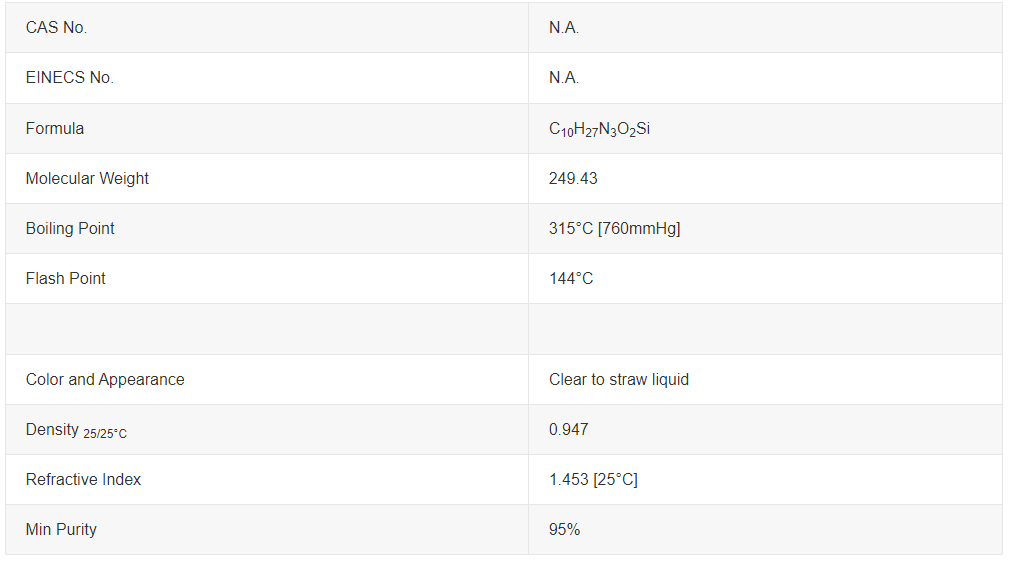The height and width of the screenshot is (561, 1011).
Task: Click the Color and Appearance label
Action: click(105, 379)
